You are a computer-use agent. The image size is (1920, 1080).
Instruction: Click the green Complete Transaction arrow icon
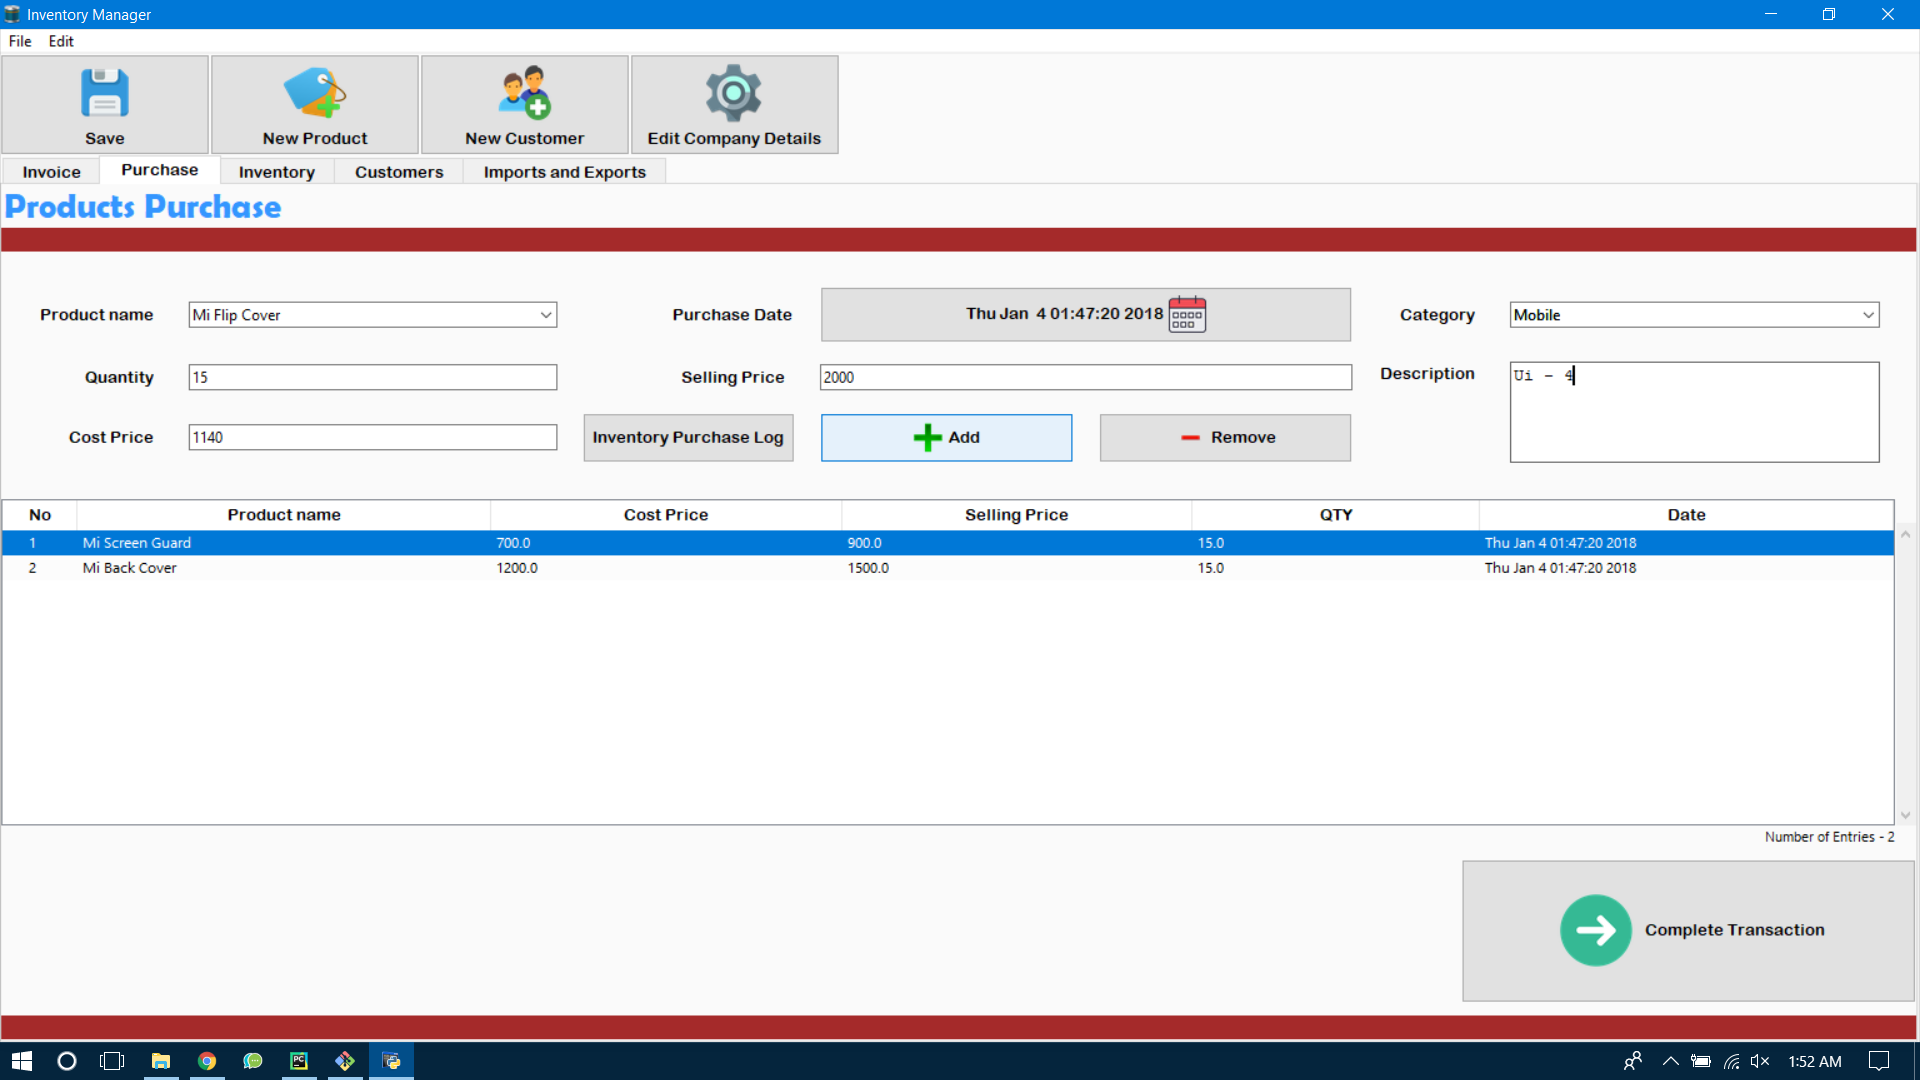1595,930
